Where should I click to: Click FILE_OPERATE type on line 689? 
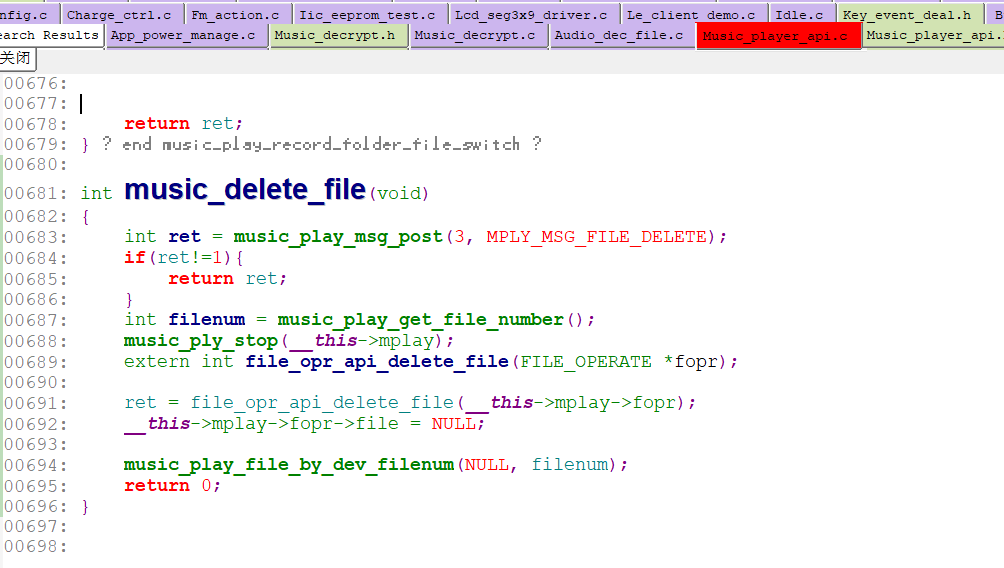586,362
